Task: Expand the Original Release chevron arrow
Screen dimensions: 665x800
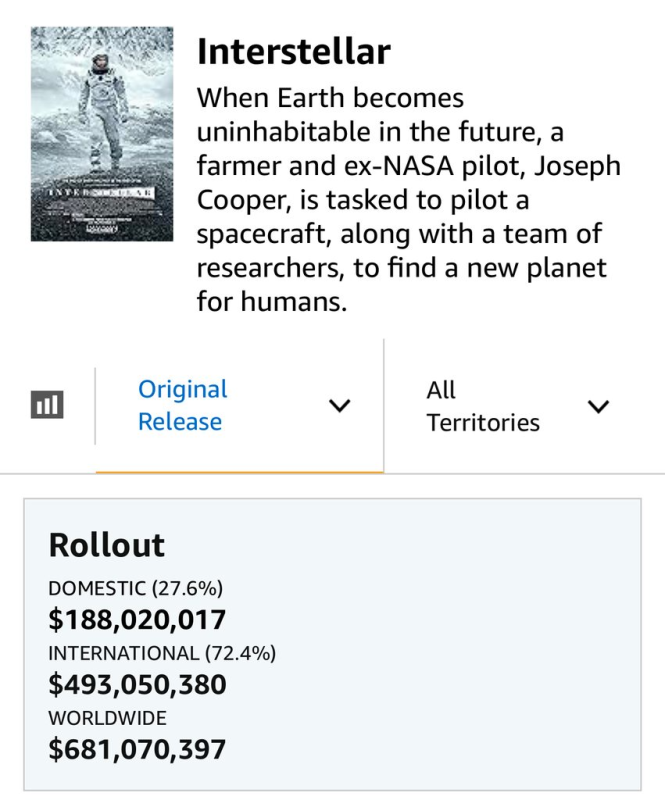Action: [340, 406]
